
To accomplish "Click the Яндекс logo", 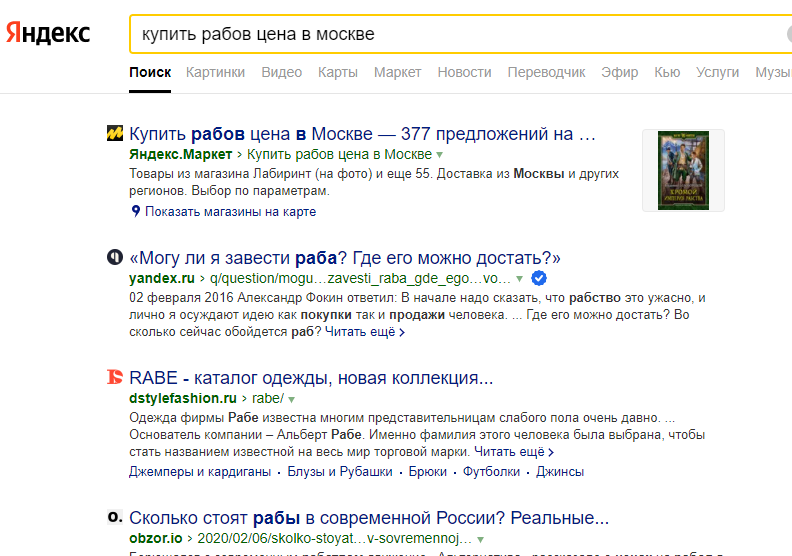I will (x=47, y=33).
